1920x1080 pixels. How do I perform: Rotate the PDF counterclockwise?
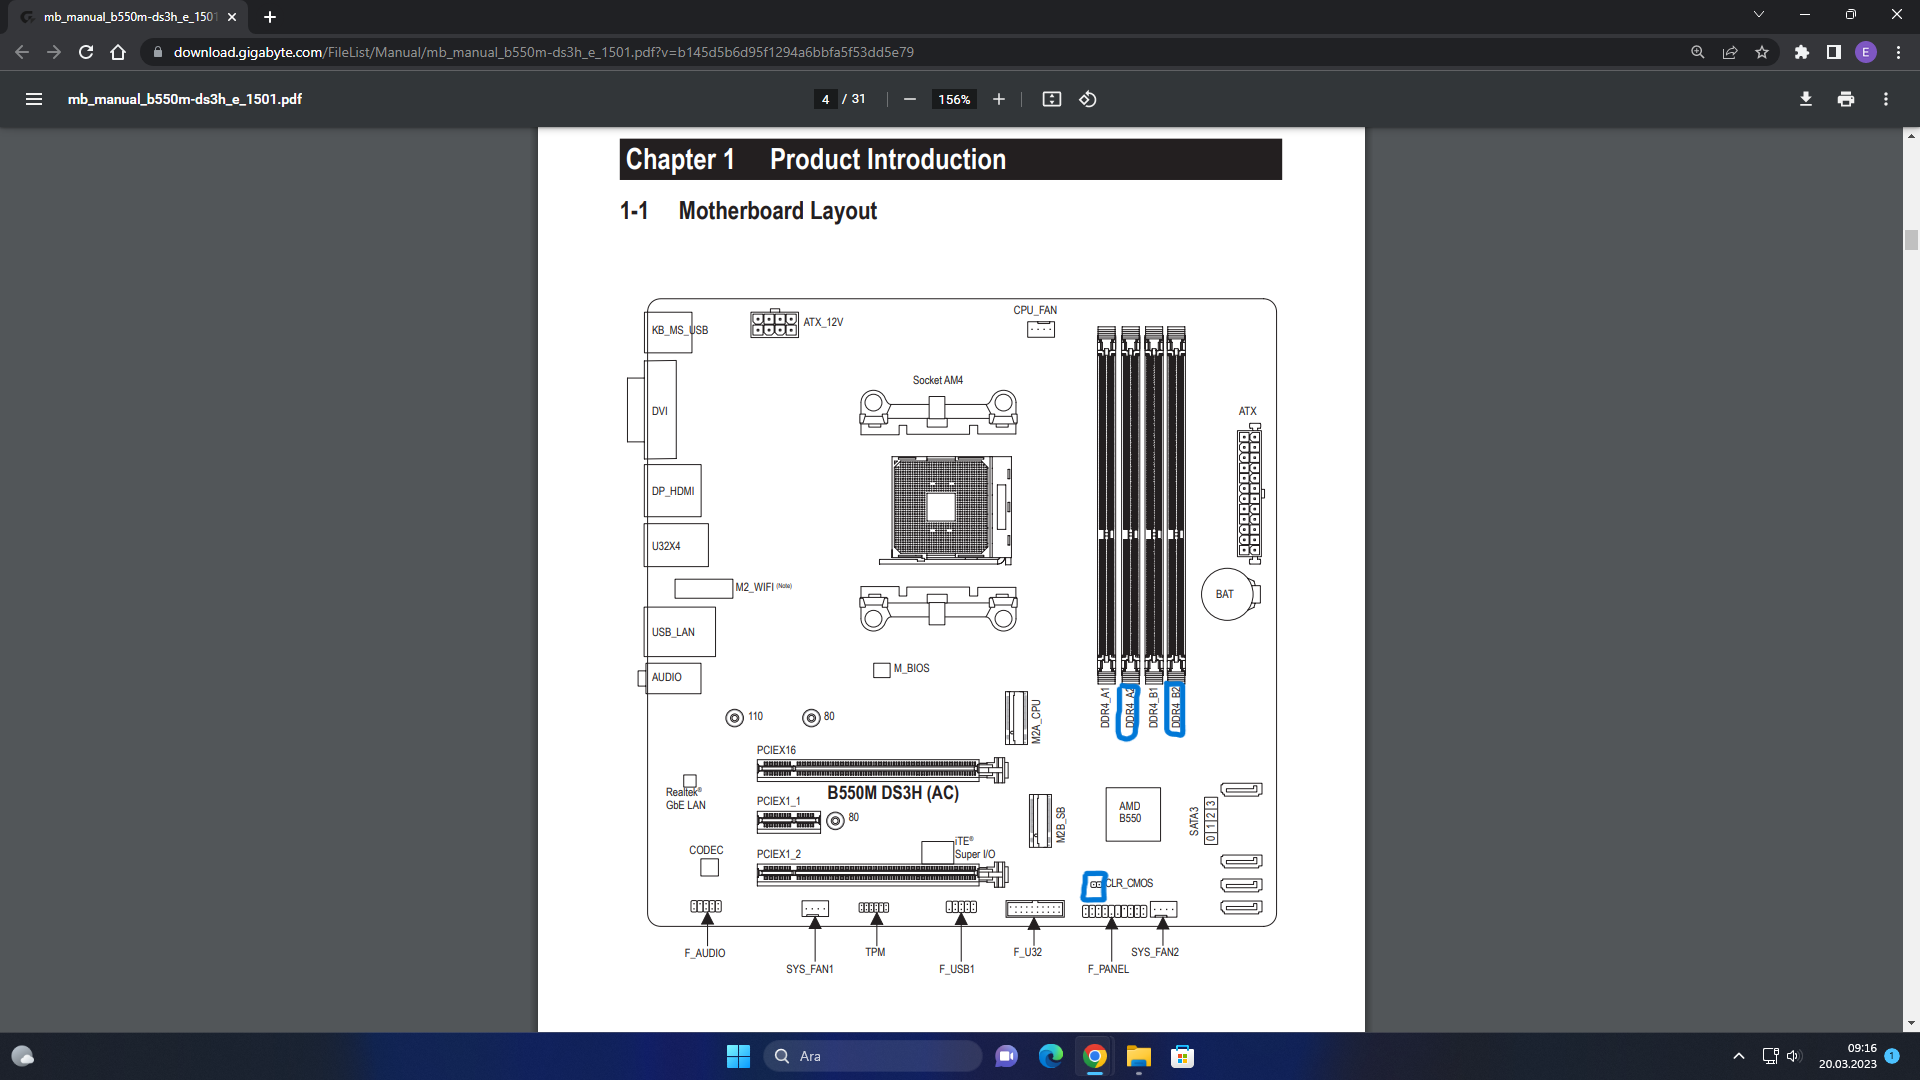1088,99
